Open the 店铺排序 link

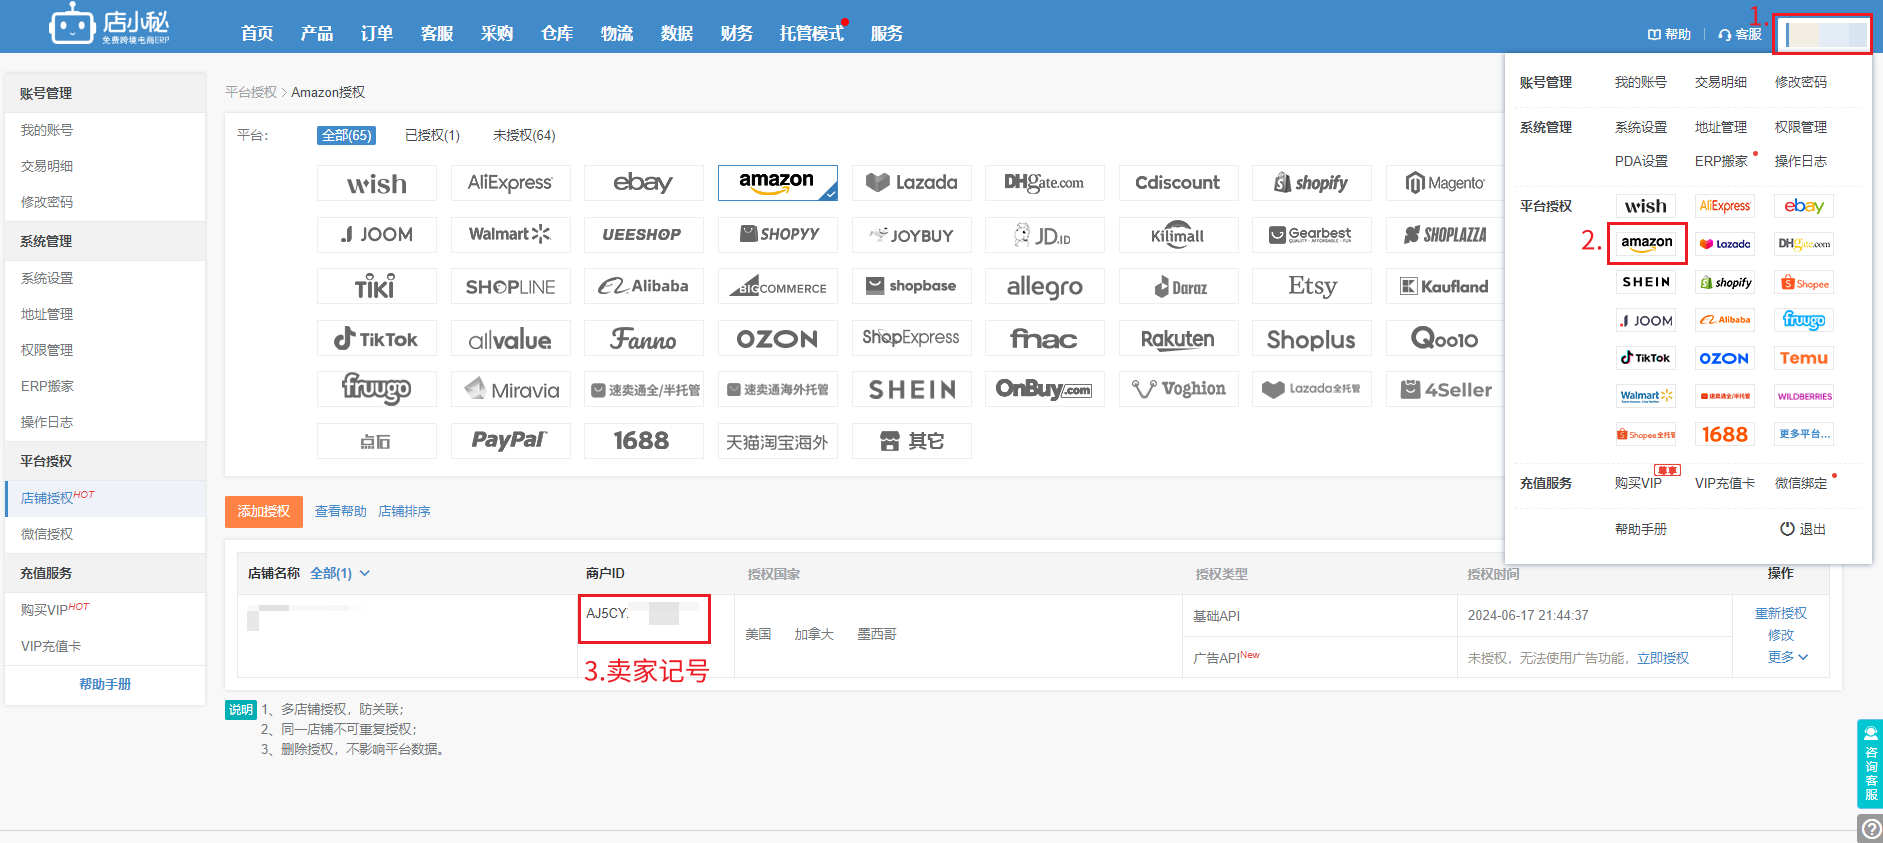tap(405, 511)
